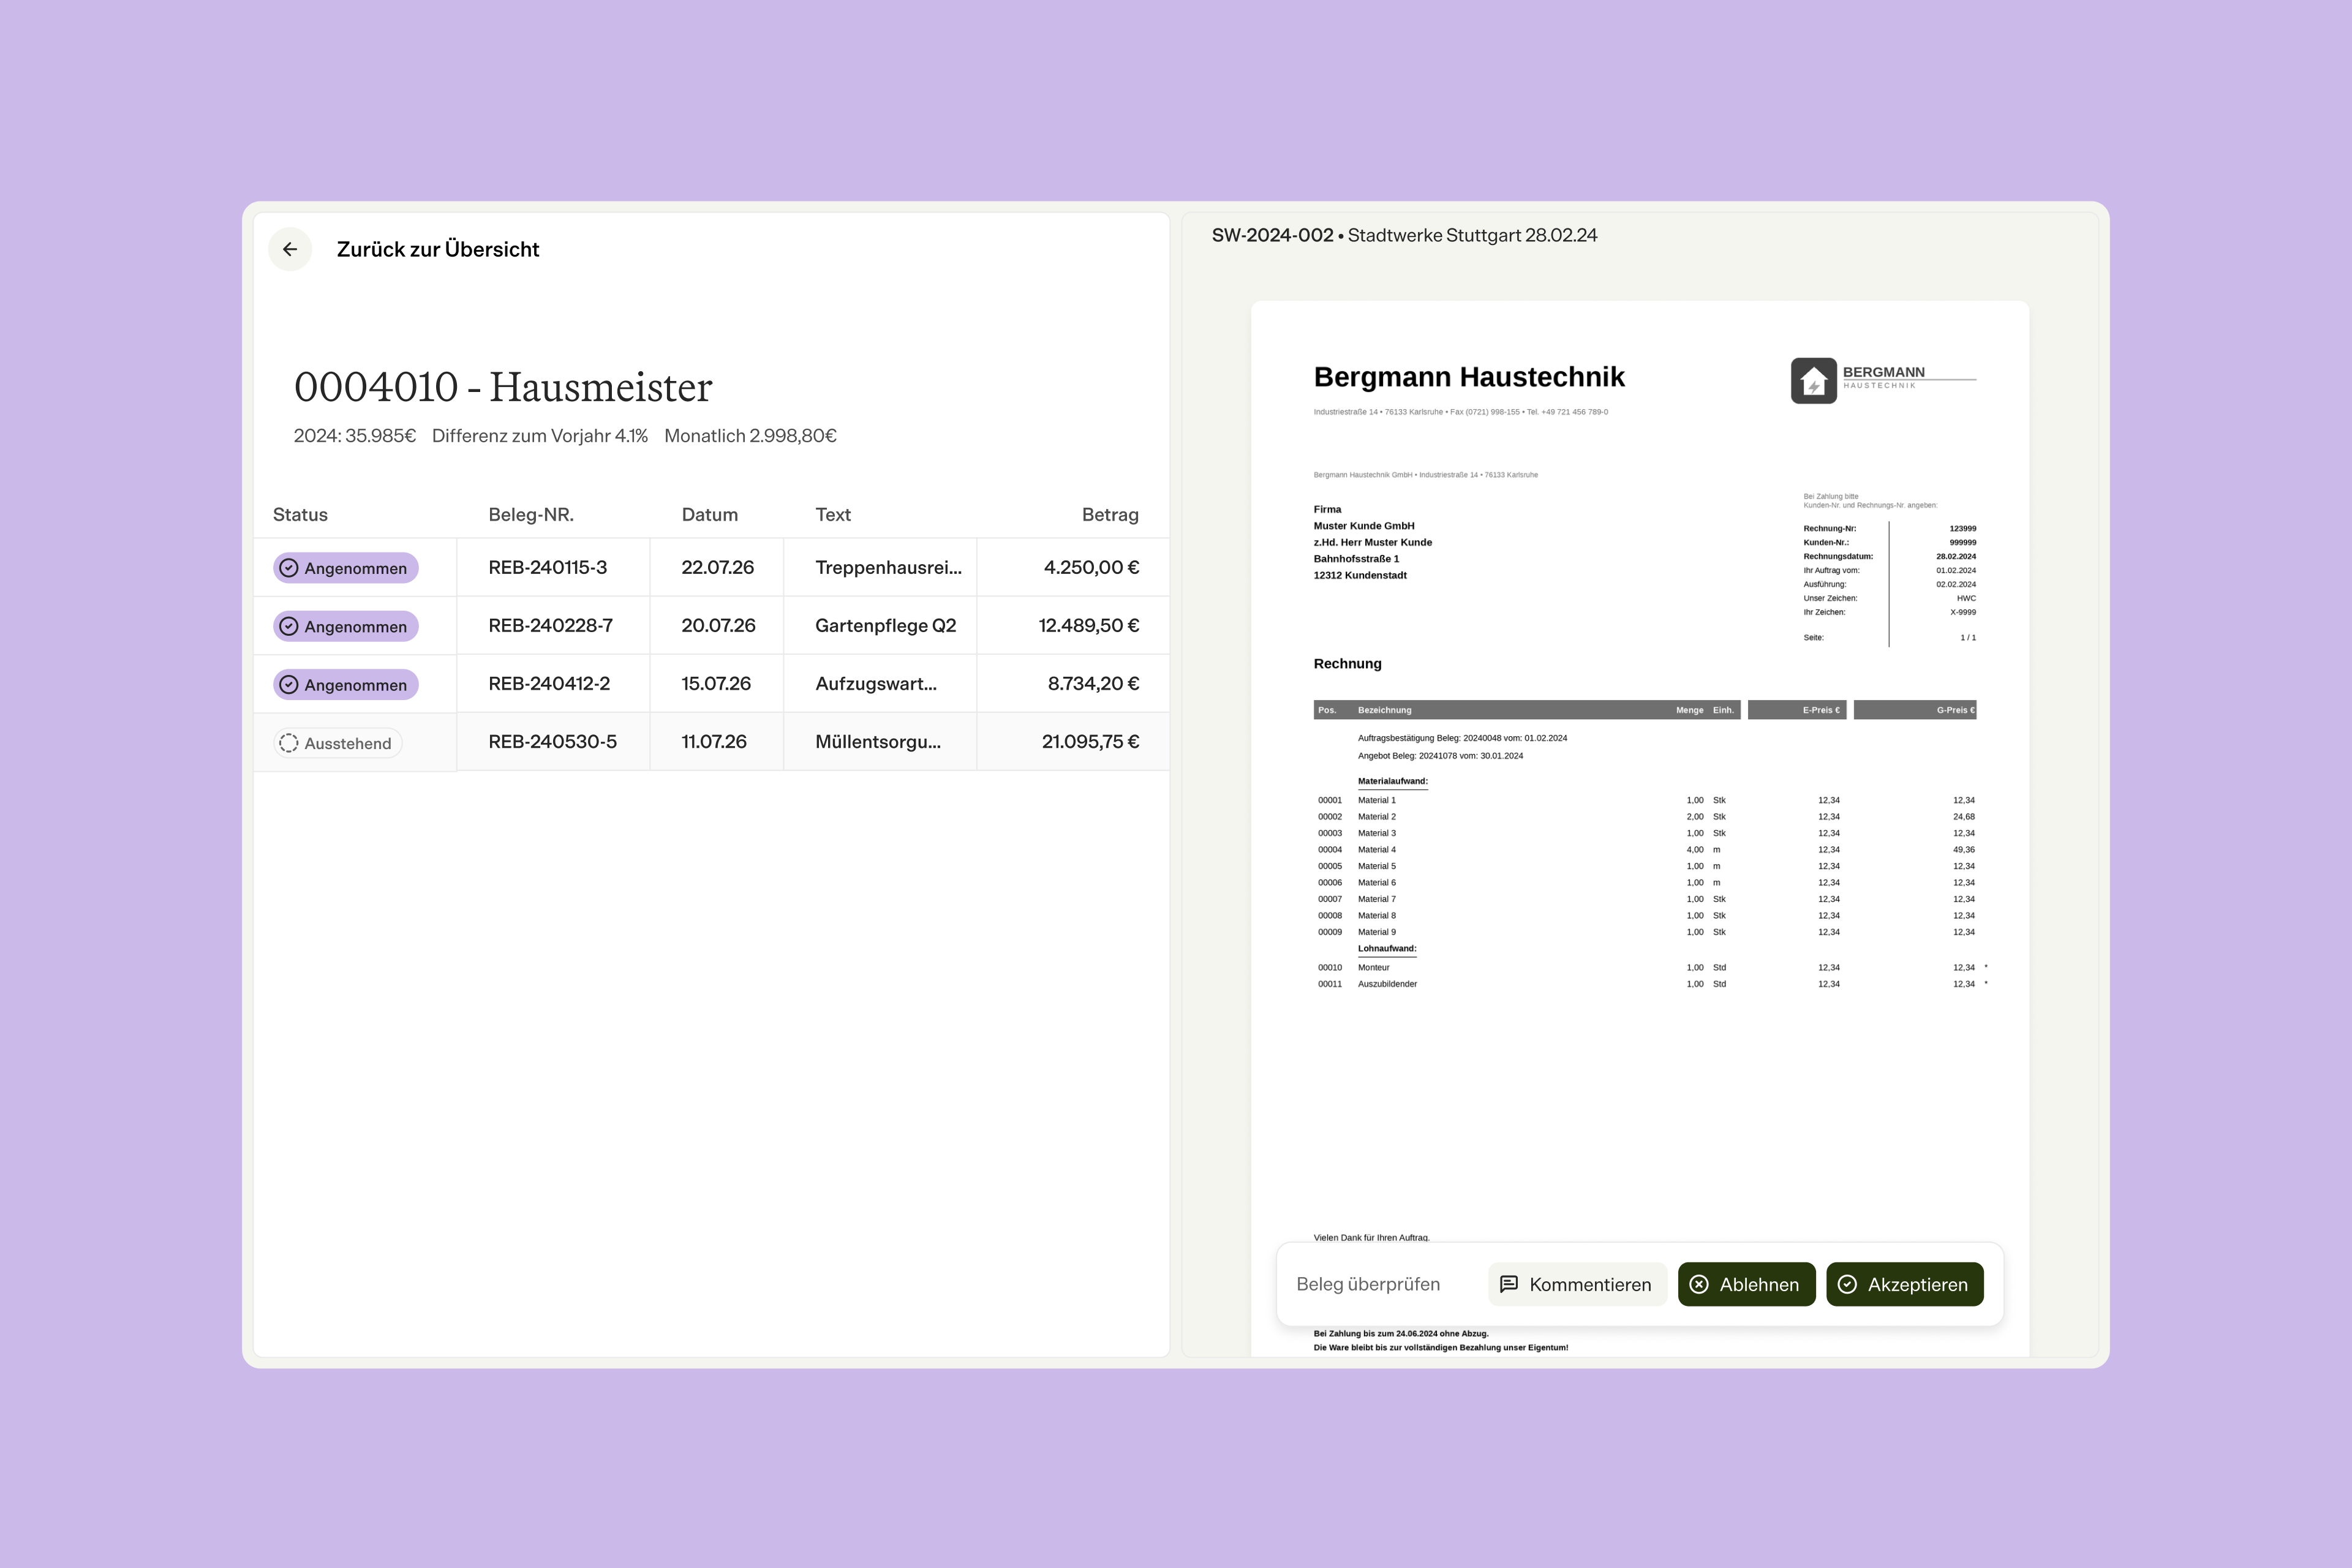Click the checkmark icon in Akzeptieren
This screenshot has width=2352, height=1568.
(x=1847, y=1284)
